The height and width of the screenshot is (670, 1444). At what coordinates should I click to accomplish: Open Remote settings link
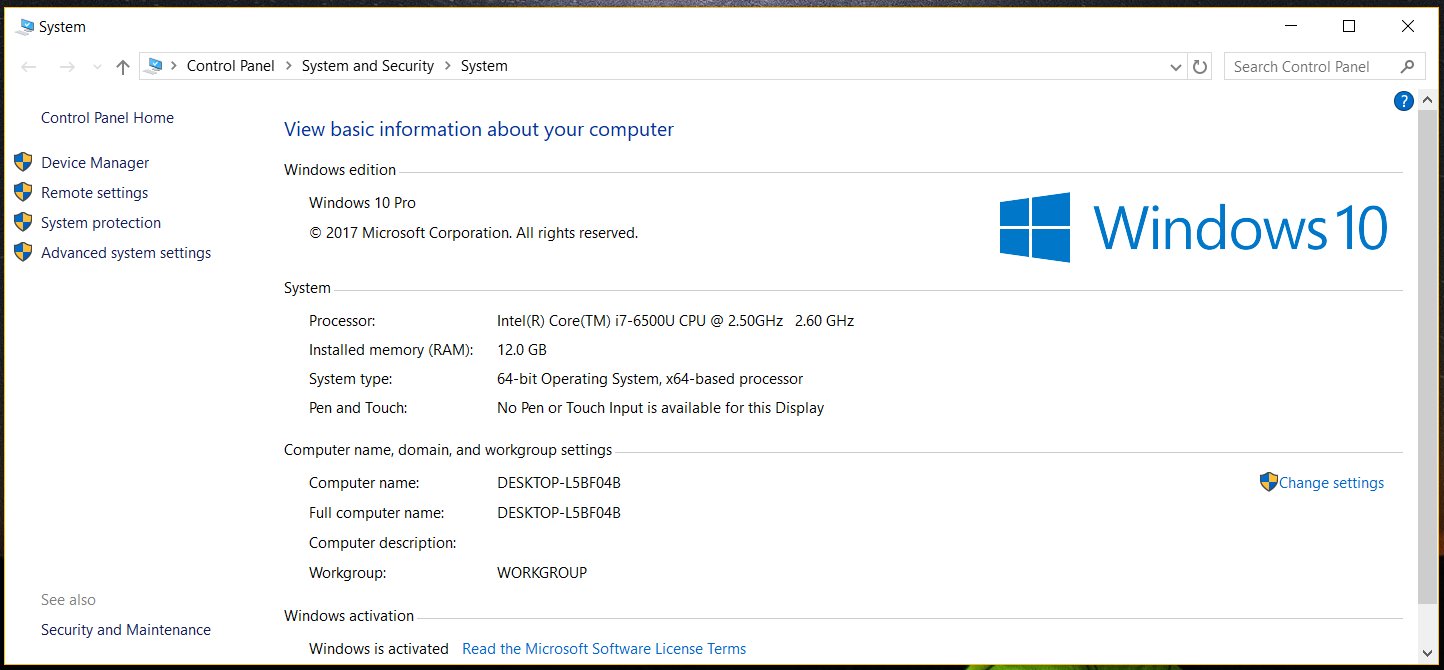(94, 193)
